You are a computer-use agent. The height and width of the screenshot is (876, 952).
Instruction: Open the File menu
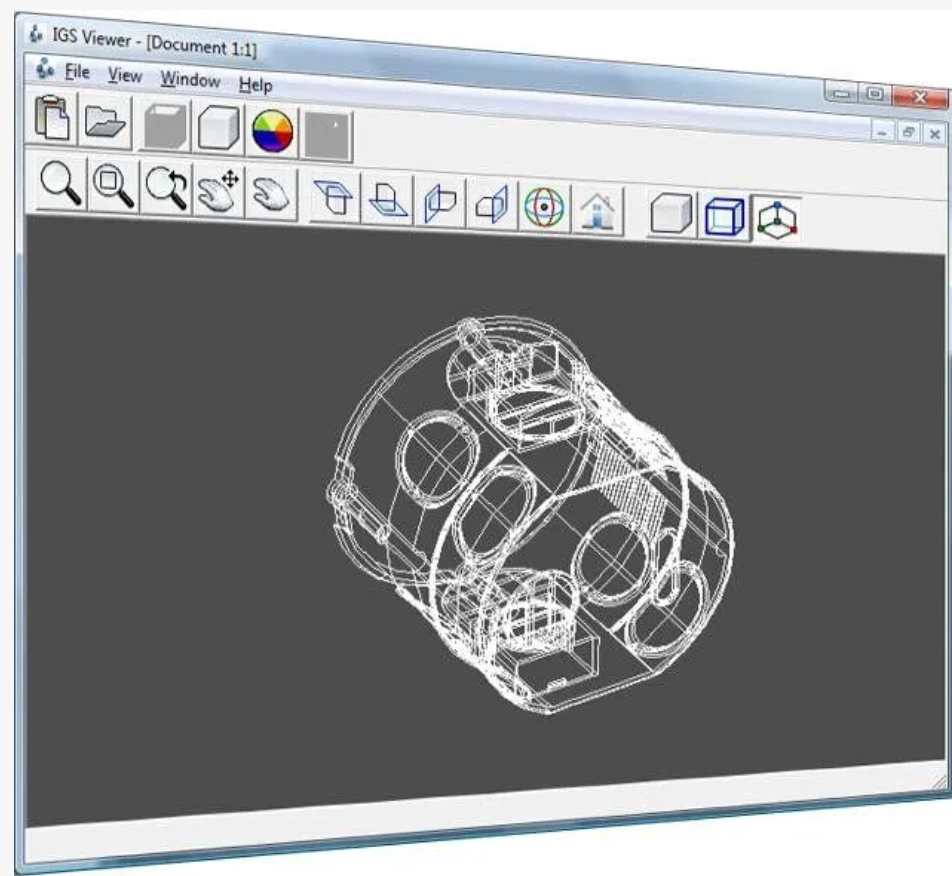(x=77, y=72)
